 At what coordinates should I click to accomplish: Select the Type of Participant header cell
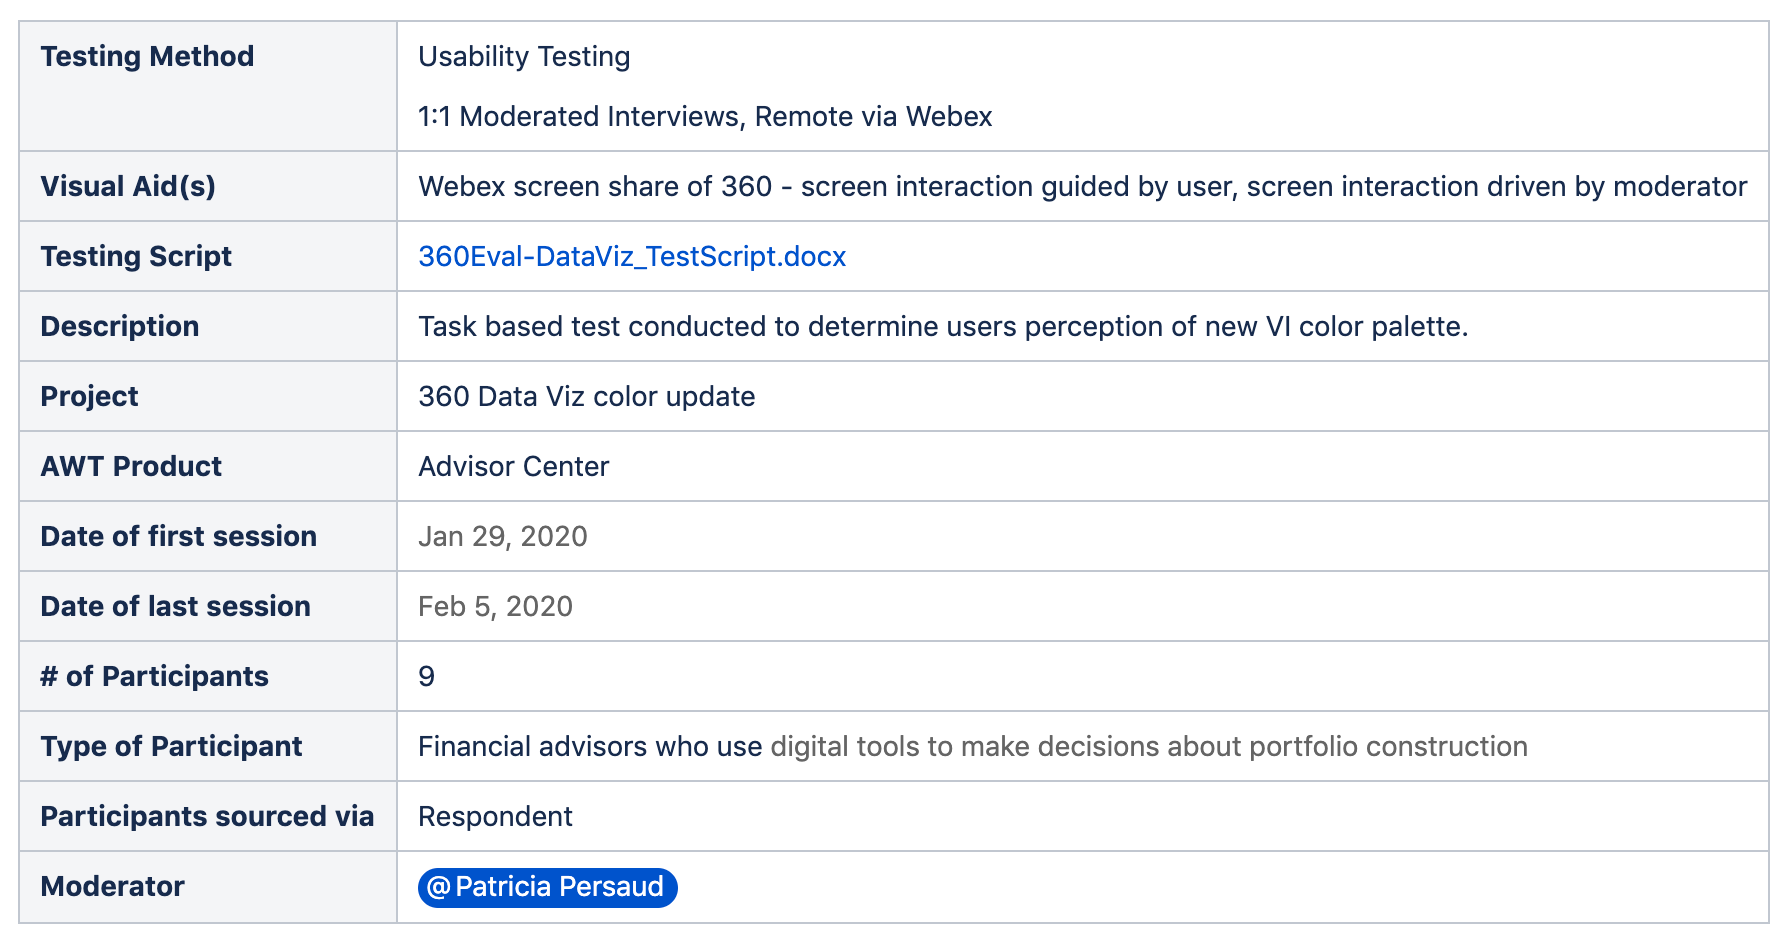pos(208,746)
